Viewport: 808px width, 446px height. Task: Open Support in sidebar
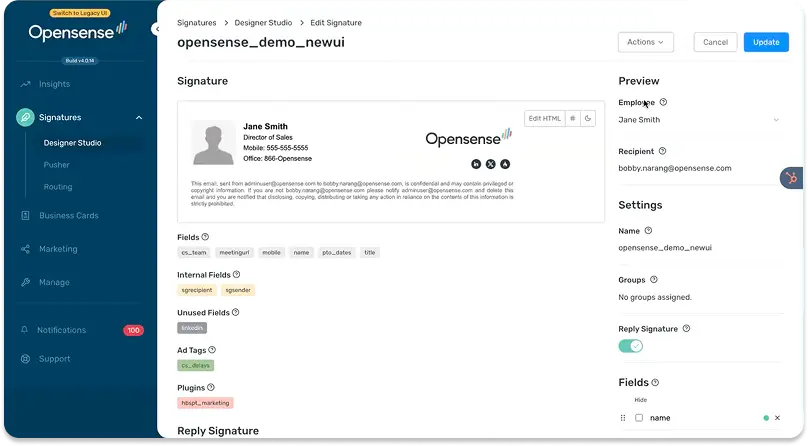[54, 359]
